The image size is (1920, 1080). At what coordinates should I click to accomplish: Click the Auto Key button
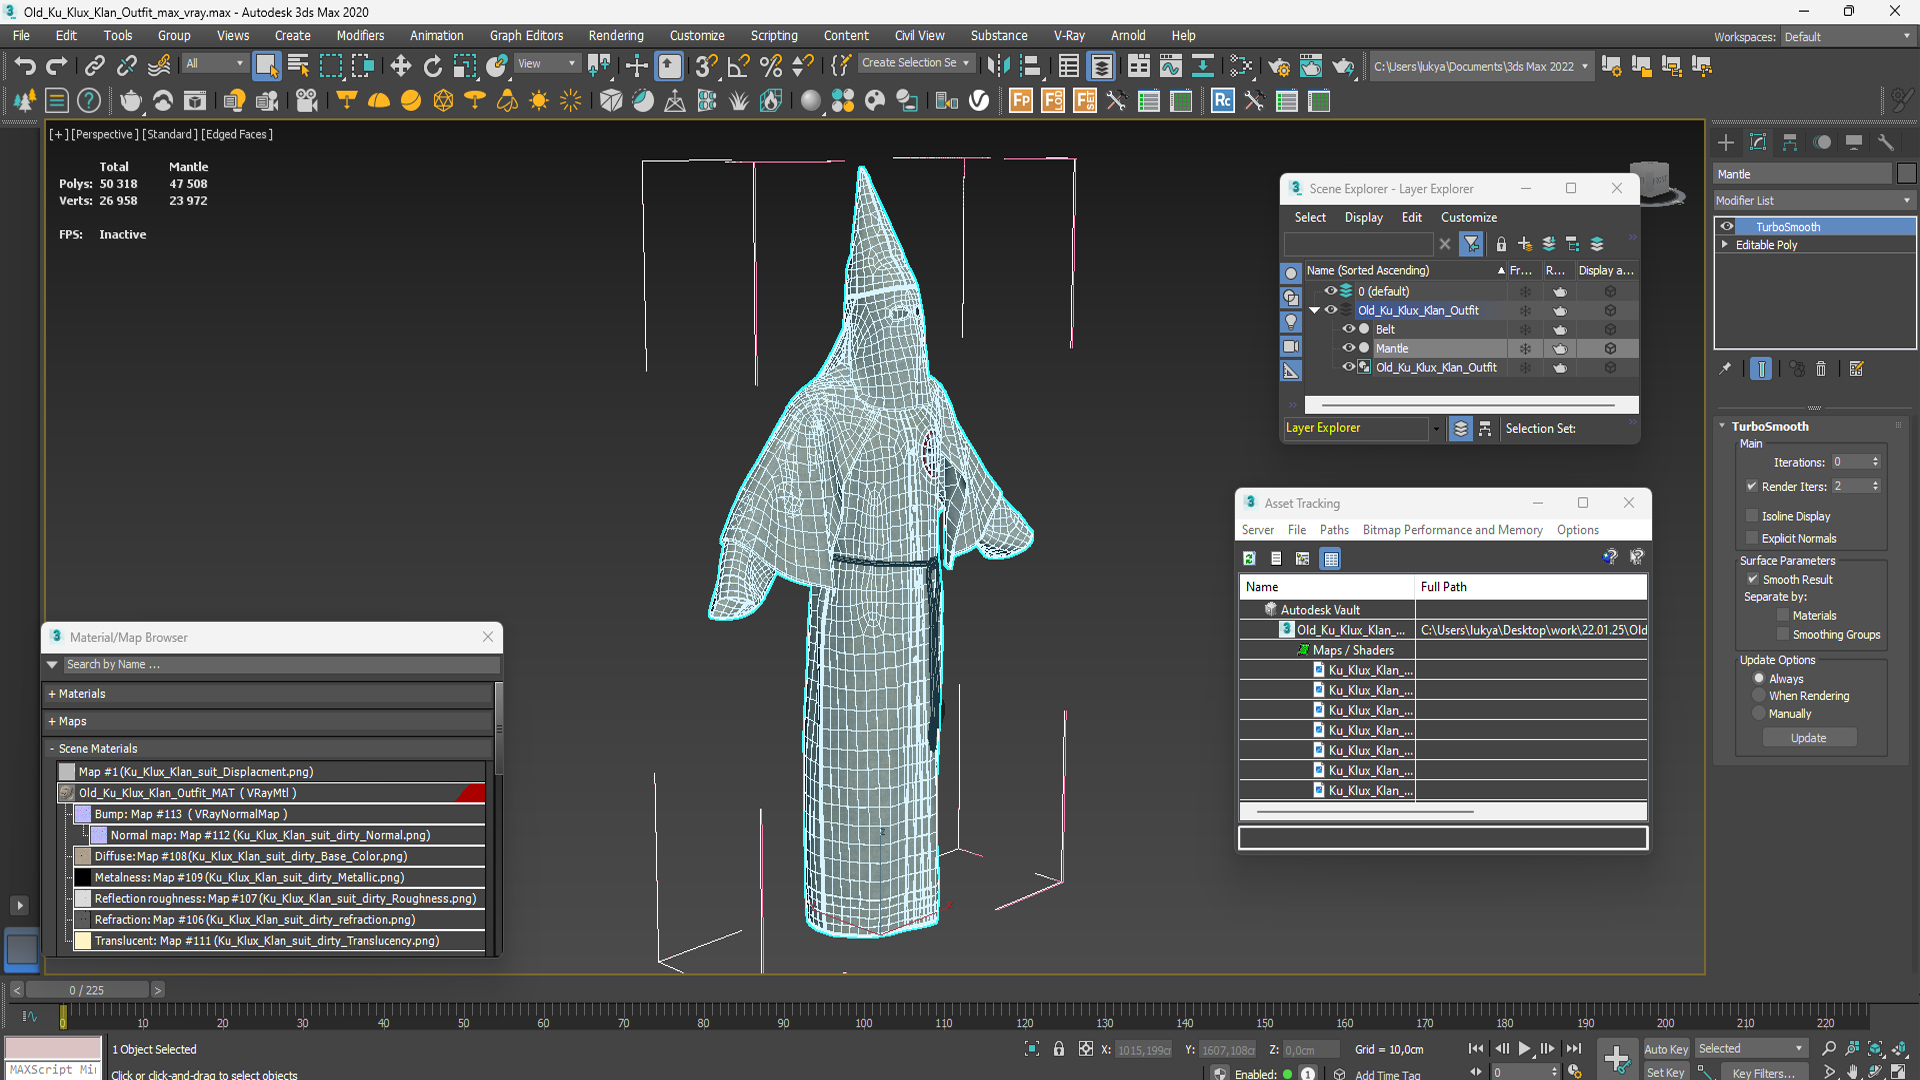click(1666, 1049)
